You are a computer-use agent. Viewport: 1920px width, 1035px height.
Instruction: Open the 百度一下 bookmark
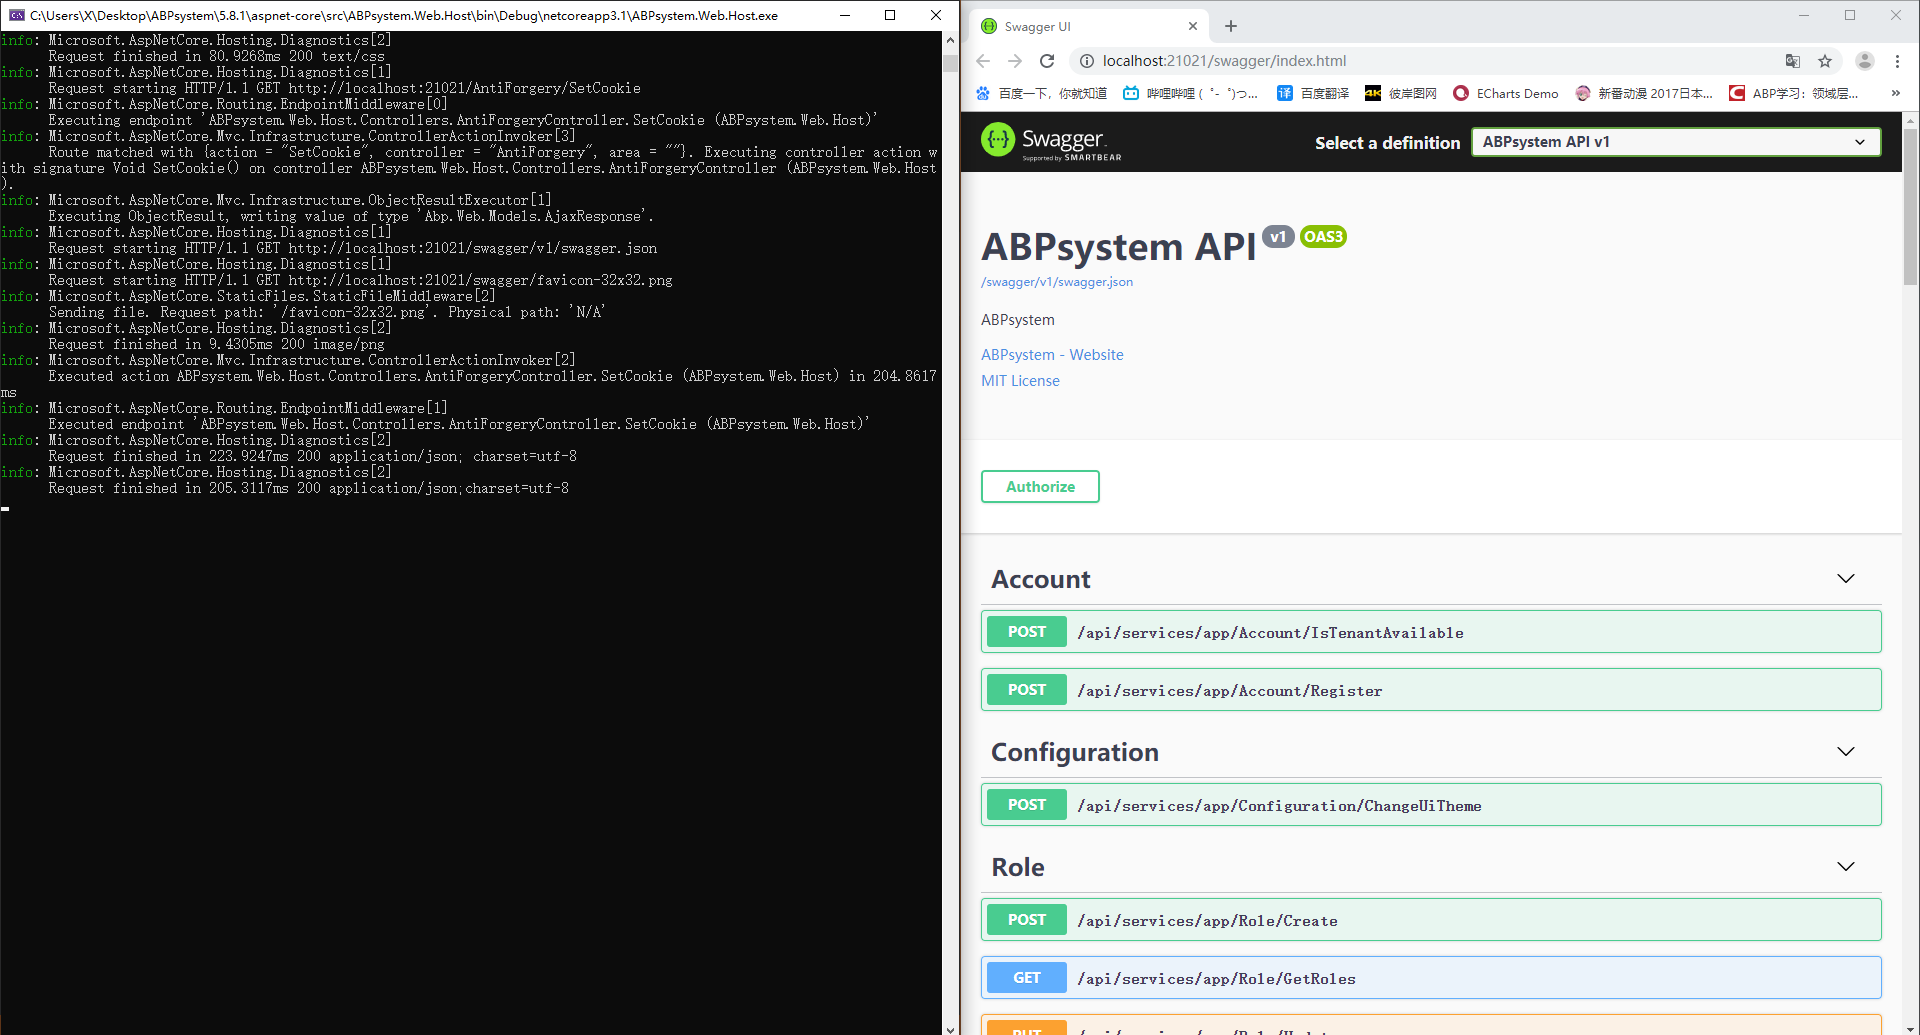pyautogui.click(x=1041, y=93)
